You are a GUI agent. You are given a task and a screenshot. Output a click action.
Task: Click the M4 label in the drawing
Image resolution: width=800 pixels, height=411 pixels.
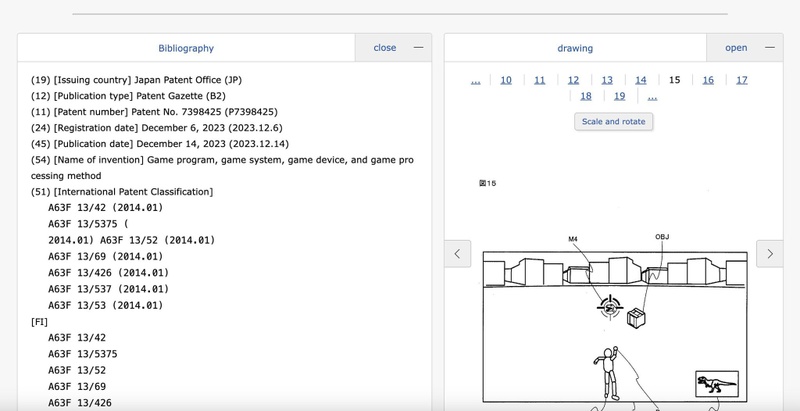pos(573,239)
